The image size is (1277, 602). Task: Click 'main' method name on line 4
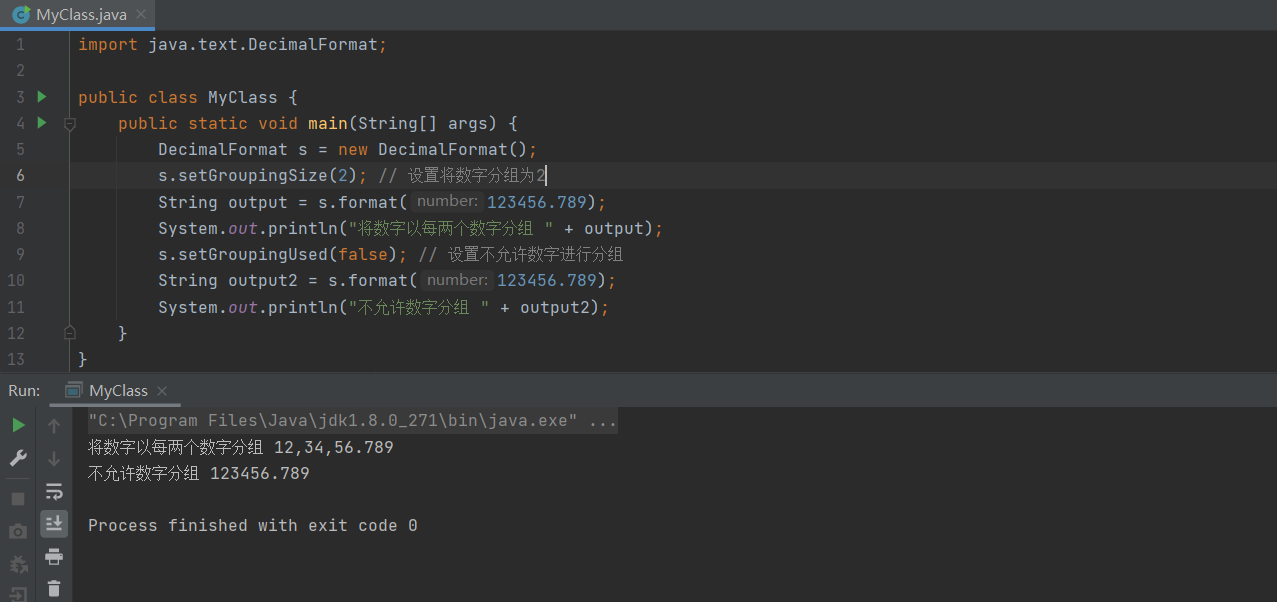(327, 123)
